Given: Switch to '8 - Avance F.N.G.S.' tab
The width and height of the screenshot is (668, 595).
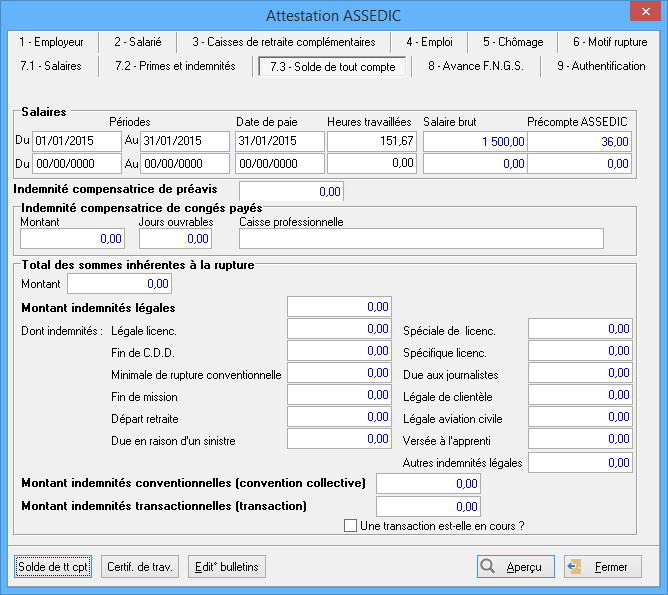Looking at the screenshot, I should click(474, 66).
